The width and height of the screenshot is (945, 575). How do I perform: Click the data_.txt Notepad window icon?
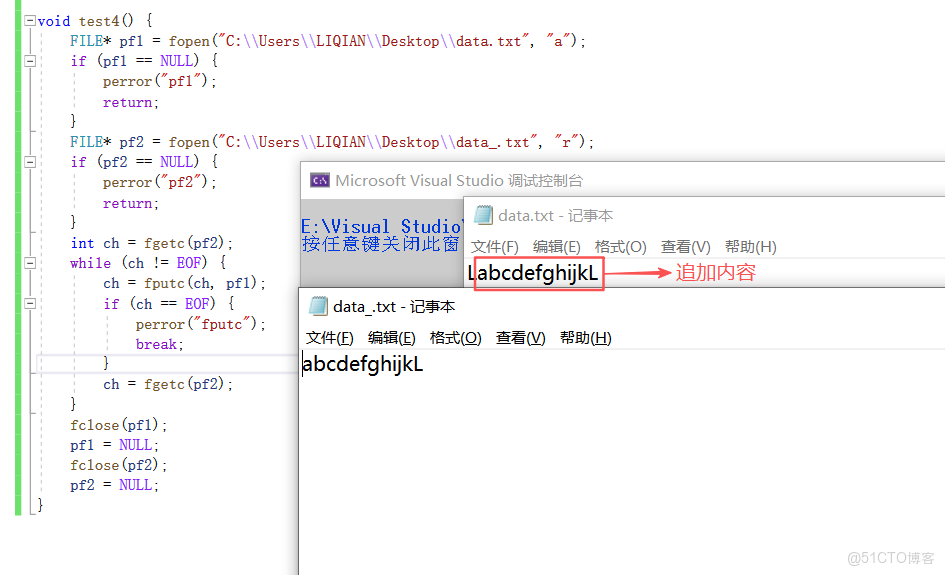pos(318,306)
